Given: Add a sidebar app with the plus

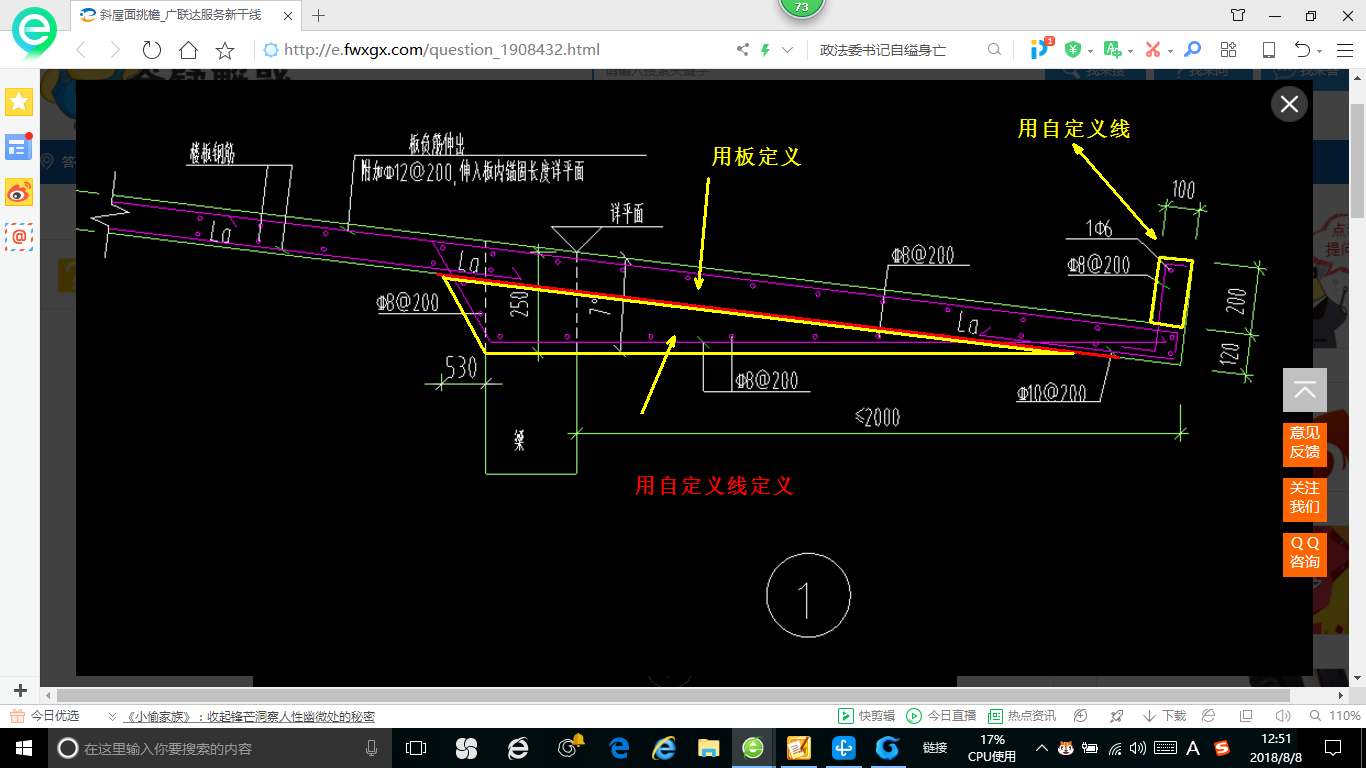Looking at the screenshot, I should (x=19, y=690).
